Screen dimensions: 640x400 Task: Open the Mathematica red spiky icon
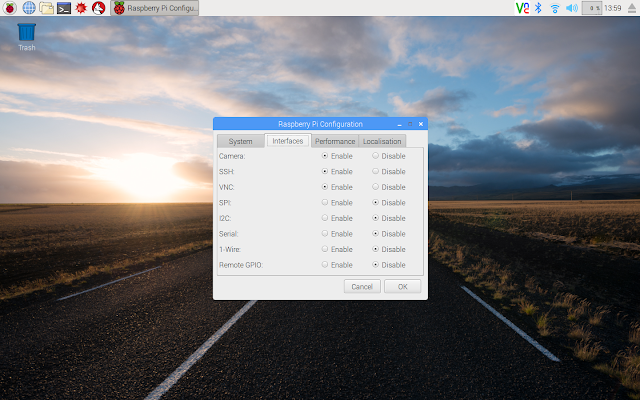(x=81, y=8)
